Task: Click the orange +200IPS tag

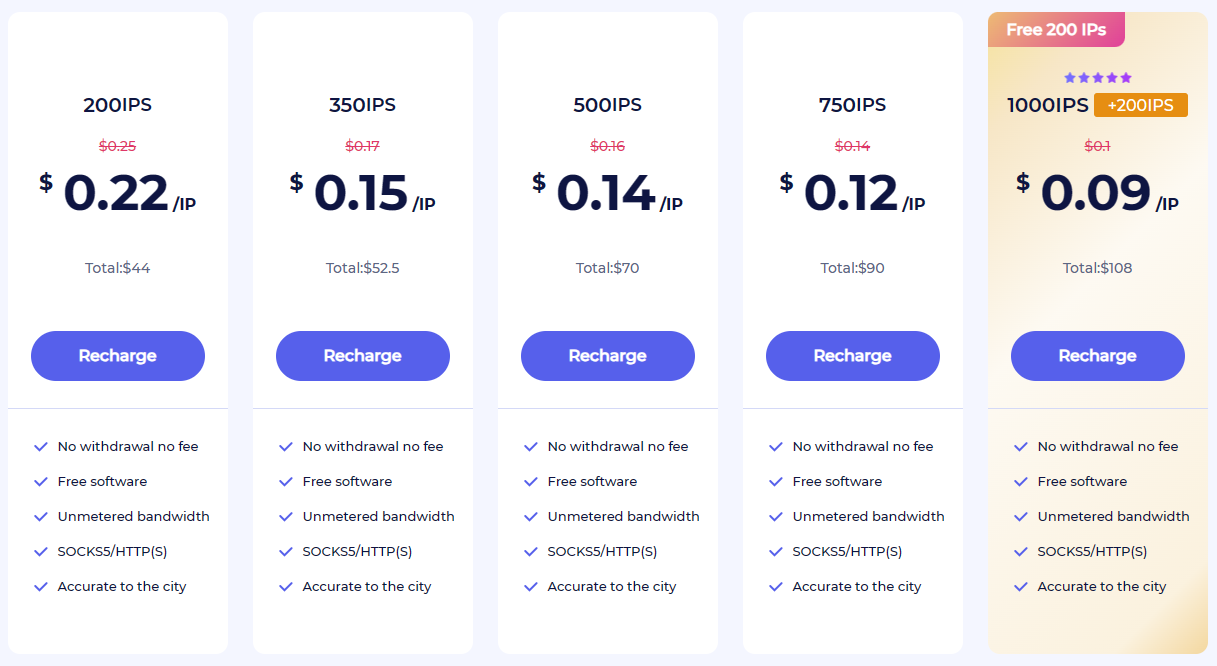Action: point(1141,105)
